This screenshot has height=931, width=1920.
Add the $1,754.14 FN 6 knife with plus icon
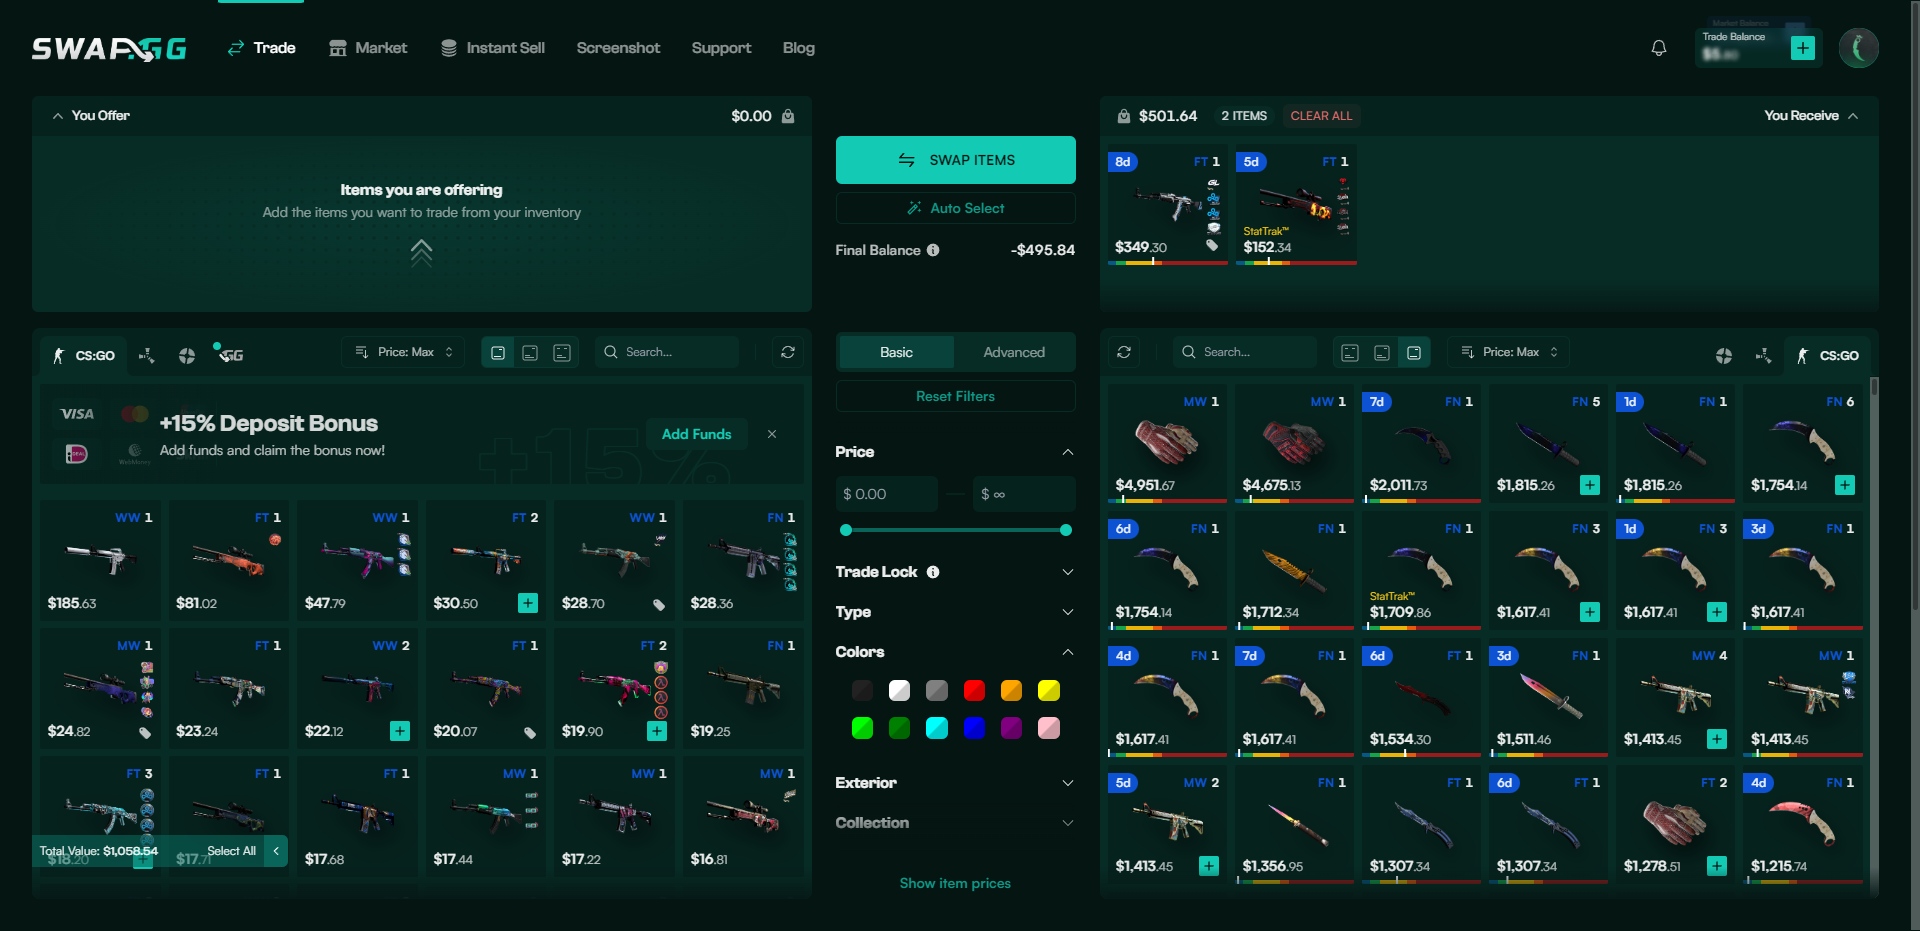coord(1845,485)
